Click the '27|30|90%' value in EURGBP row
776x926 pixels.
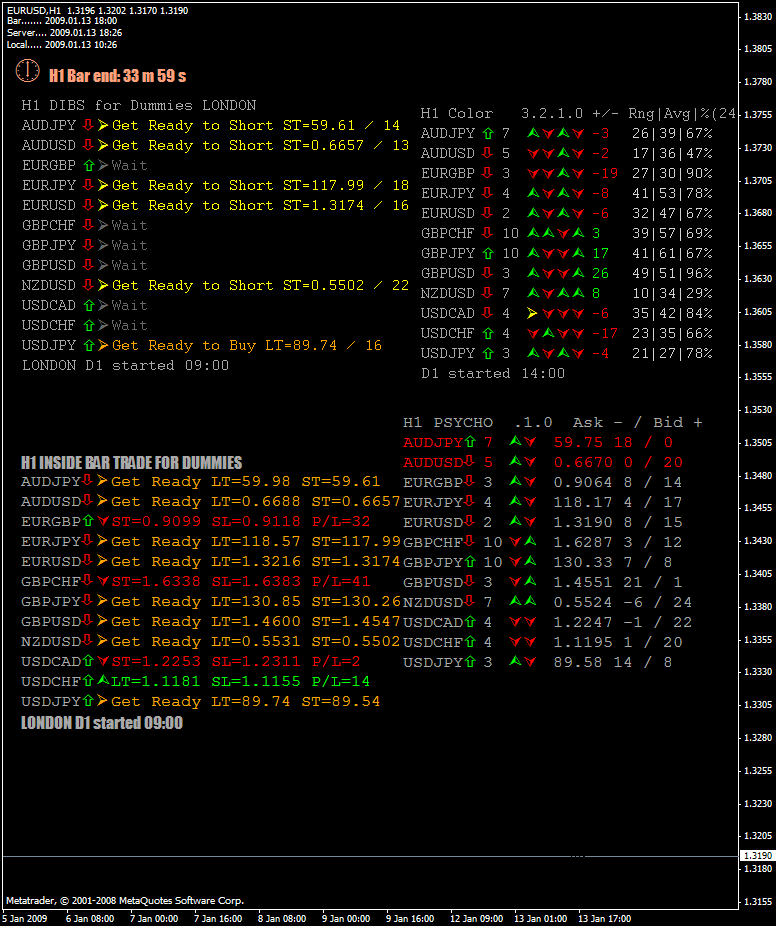click(672, 173)
